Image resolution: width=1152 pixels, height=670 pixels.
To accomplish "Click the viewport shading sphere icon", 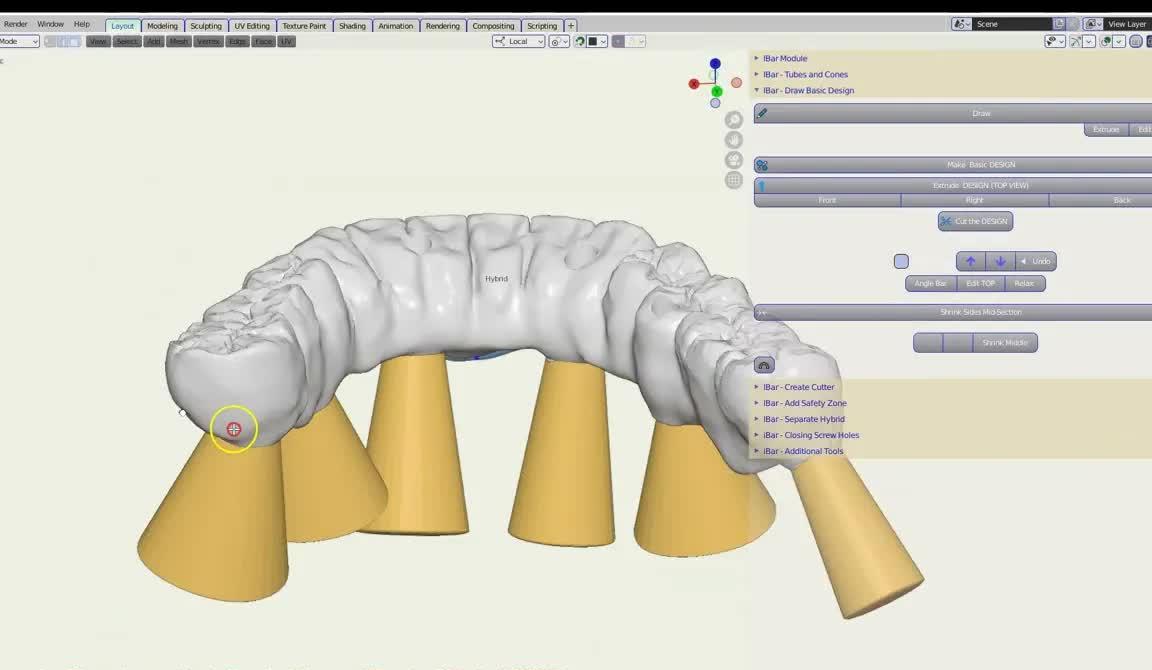I will click(x=1137, y=42).
